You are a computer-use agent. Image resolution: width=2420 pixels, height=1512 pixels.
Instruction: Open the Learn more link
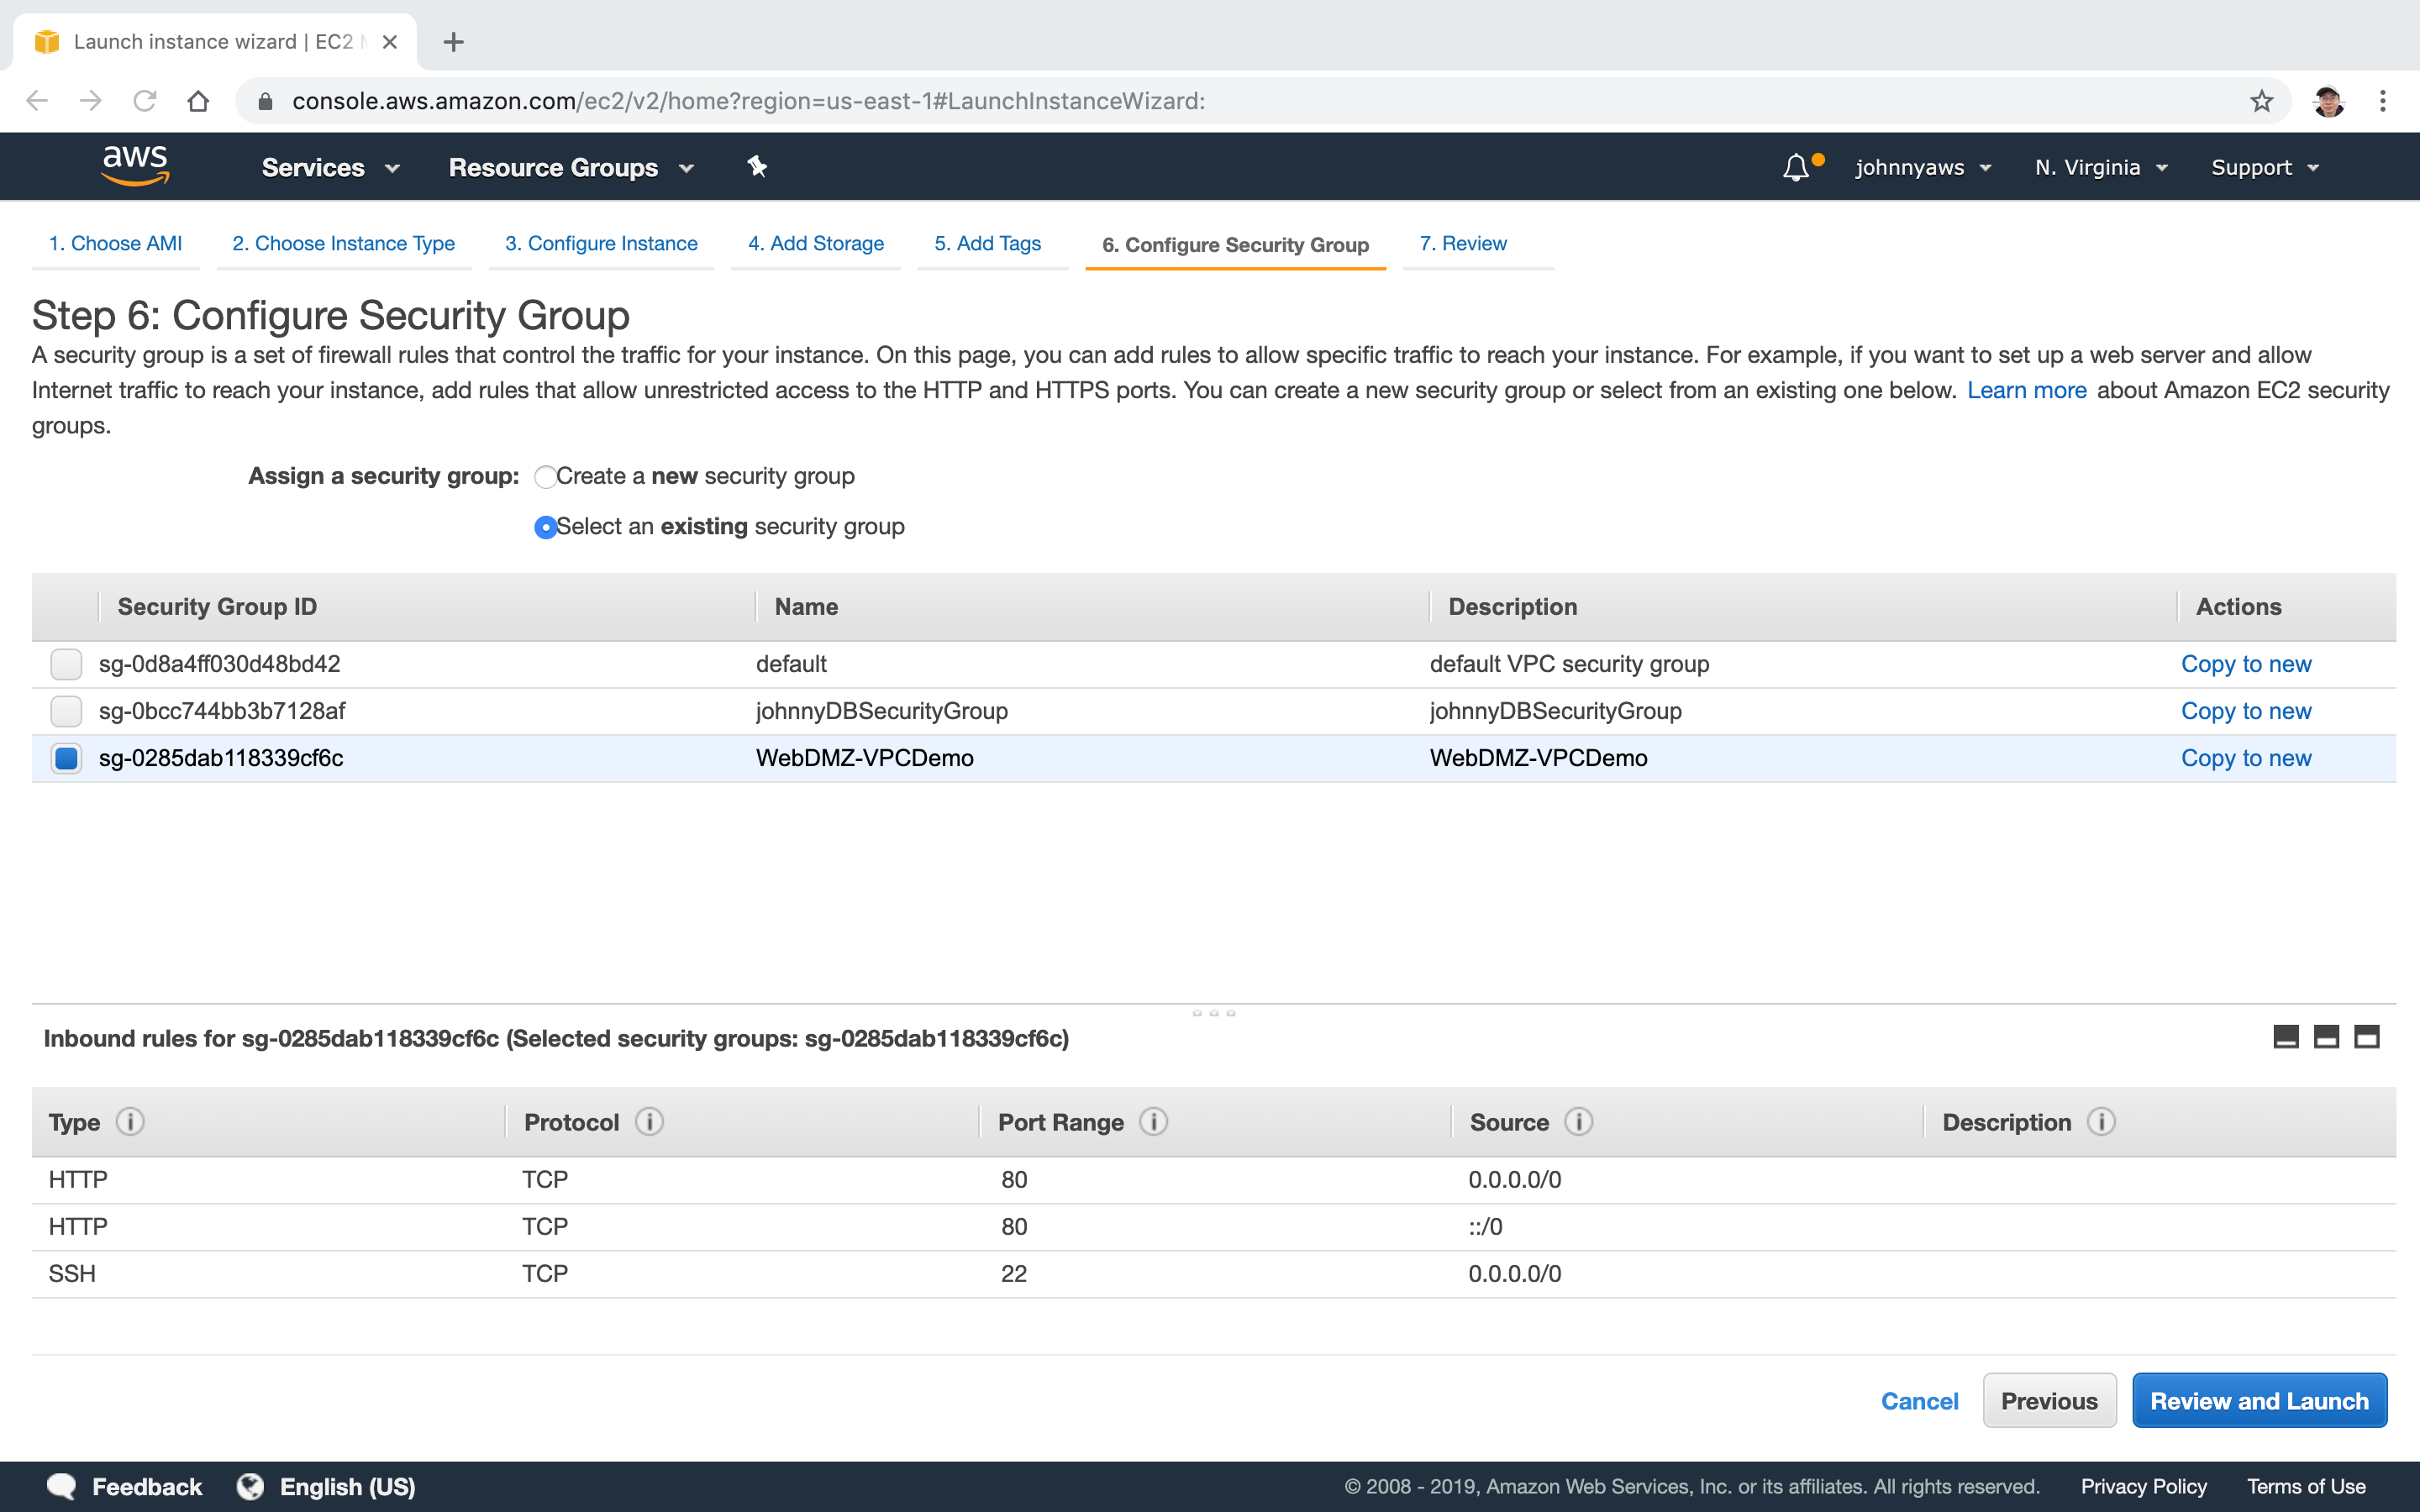2026,390
